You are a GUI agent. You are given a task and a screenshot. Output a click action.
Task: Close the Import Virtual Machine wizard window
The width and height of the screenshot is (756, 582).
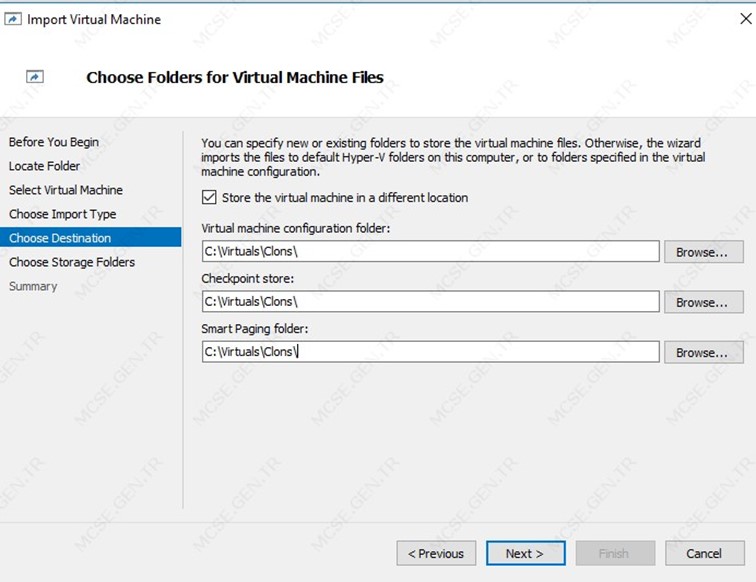click(745, 19)
